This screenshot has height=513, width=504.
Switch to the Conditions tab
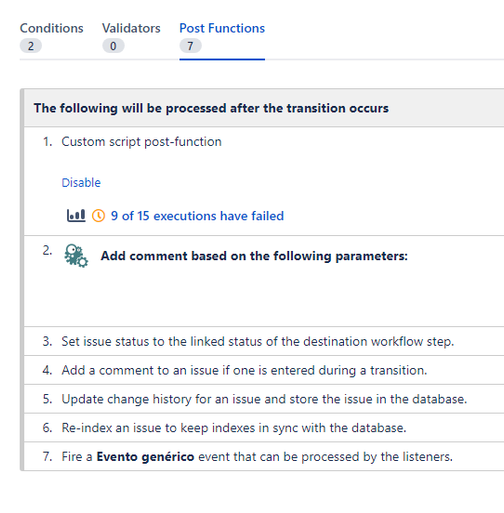52,28
